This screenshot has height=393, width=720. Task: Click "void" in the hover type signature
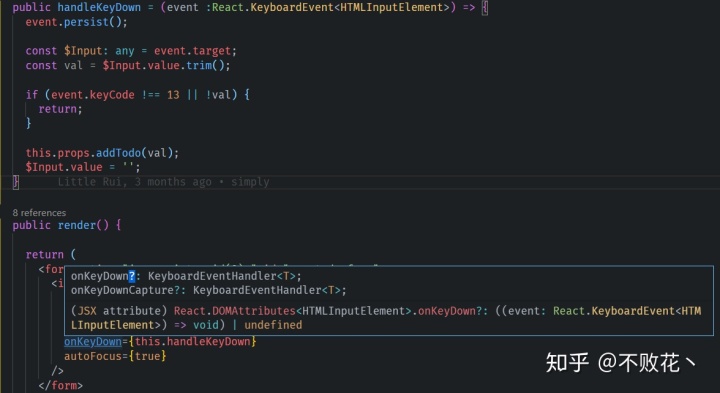click(x=206, y=325)
